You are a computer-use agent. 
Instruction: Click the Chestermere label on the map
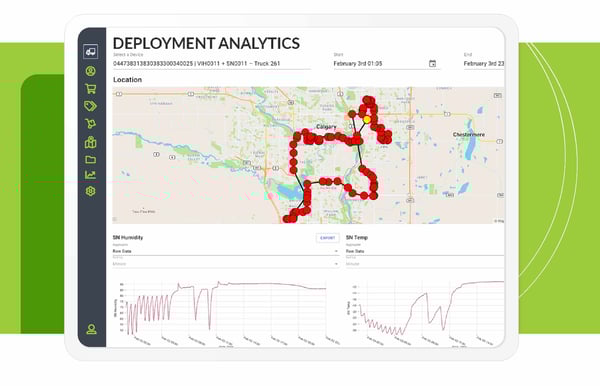[469, 135]
